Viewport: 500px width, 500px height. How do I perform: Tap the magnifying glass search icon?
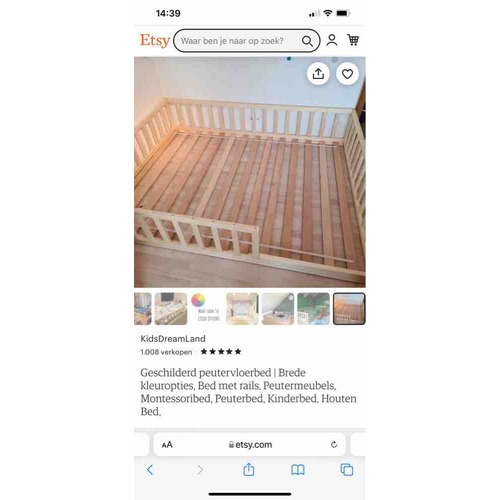307,41
